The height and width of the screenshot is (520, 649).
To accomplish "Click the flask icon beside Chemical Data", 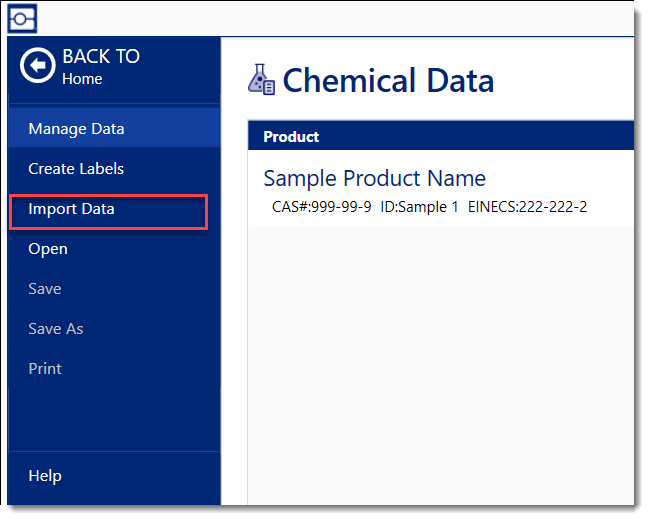I will point(261,80).
